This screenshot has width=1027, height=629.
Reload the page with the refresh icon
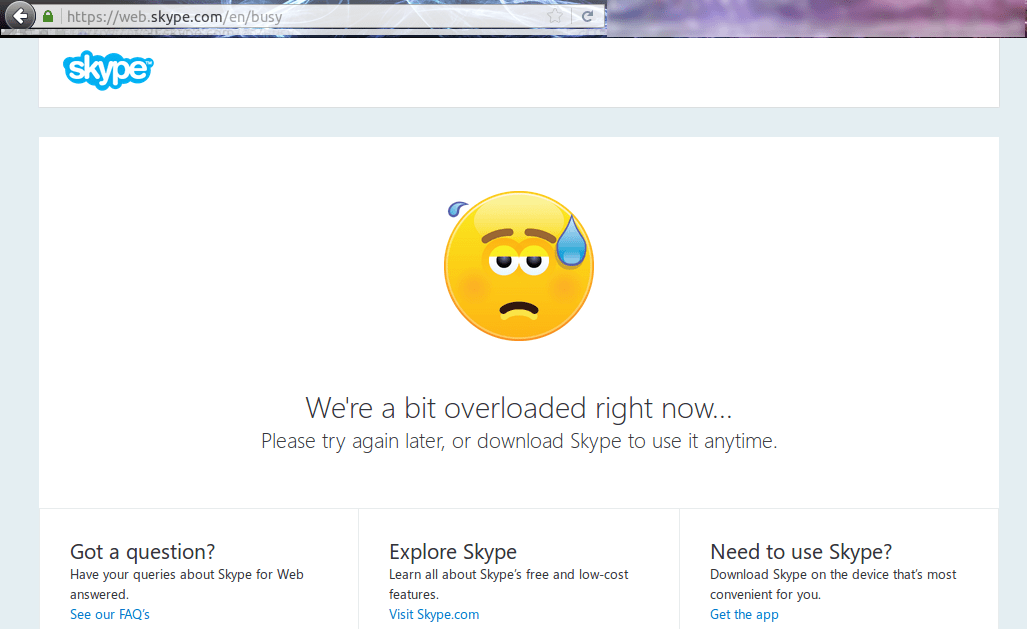[x=588, y=16]
